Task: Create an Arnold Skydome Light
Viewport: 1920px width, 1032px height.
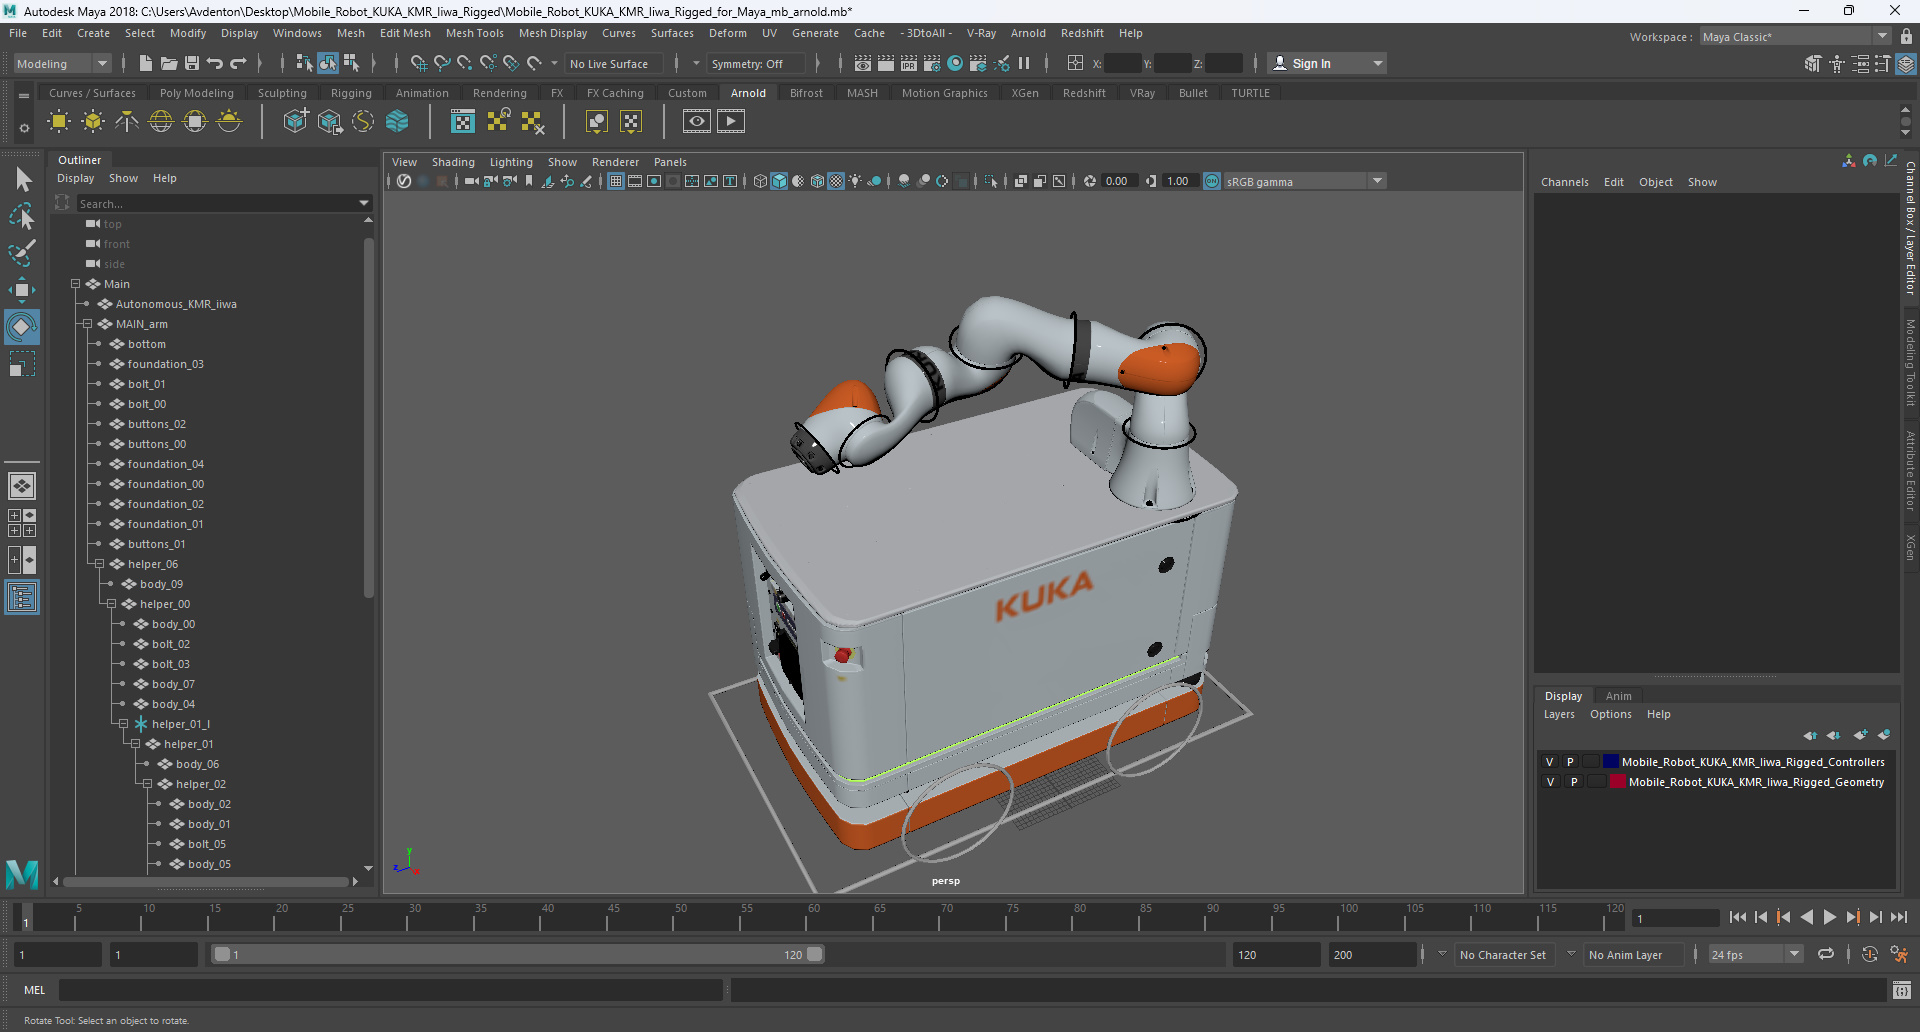Action: (x=161, y=122)
